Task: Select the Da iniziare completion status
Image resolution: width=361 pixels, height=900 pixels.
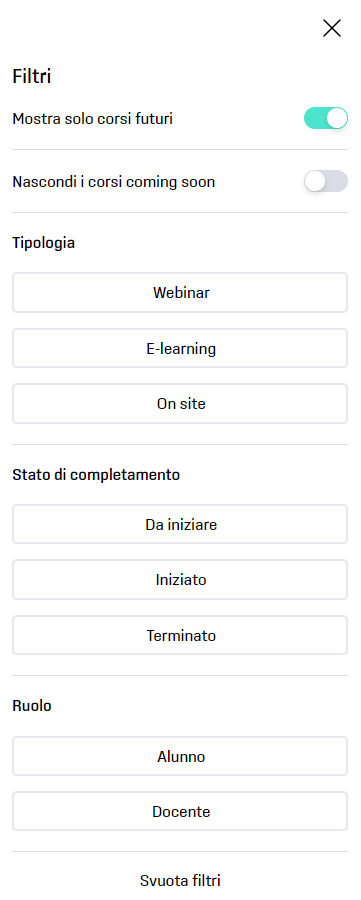Action: 180,524
